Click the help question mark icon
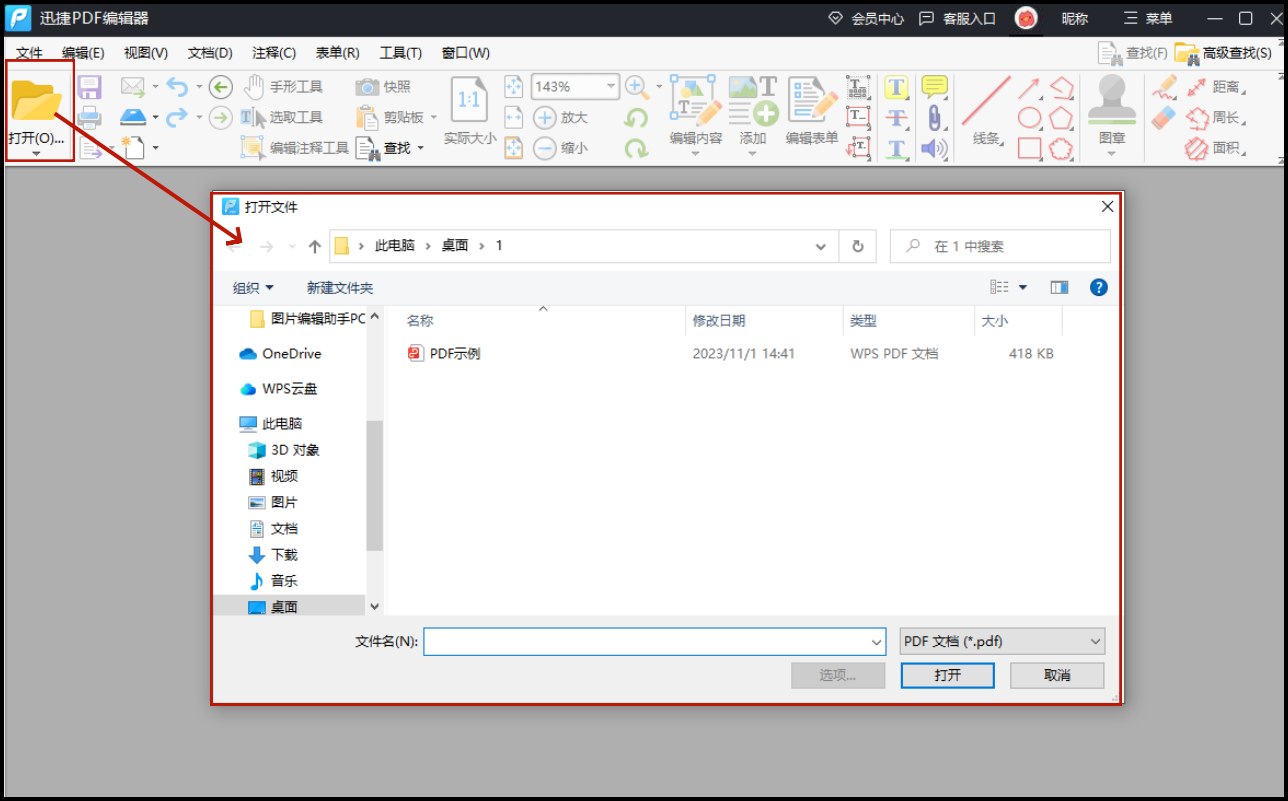 [1098, 288]
